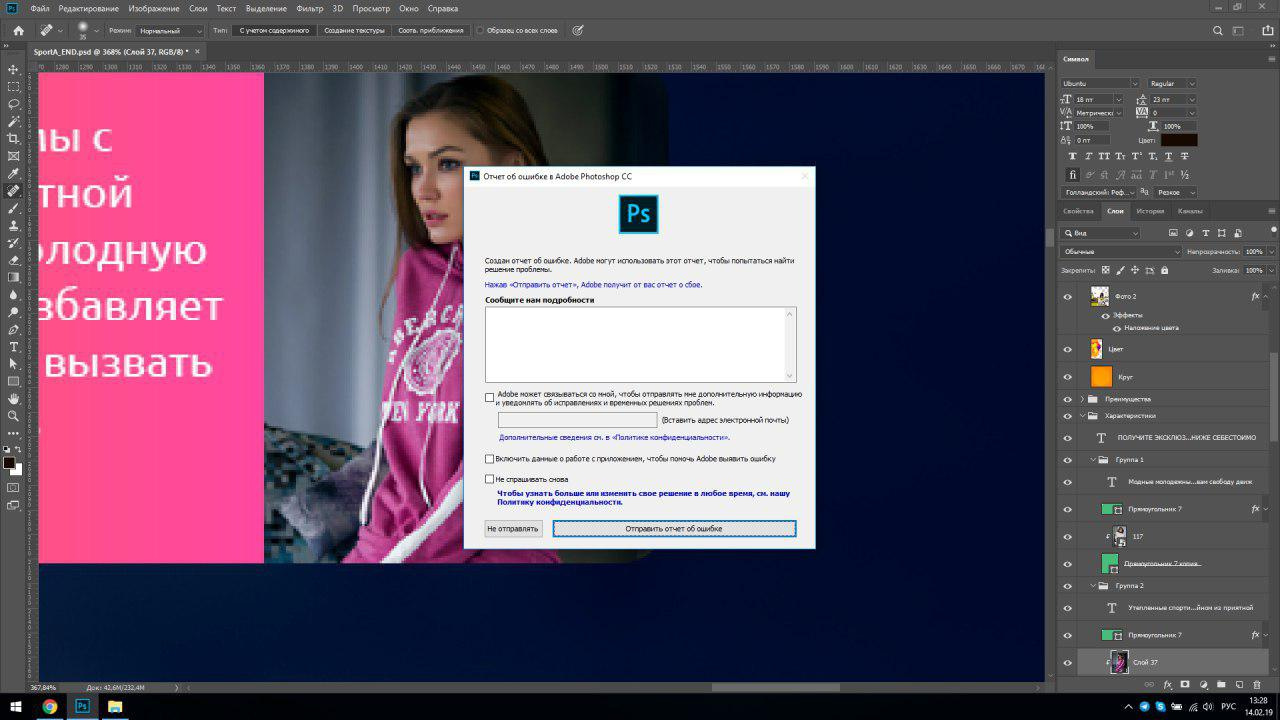Click 'Отправить отчет об ошибке' button

[674, 528]
